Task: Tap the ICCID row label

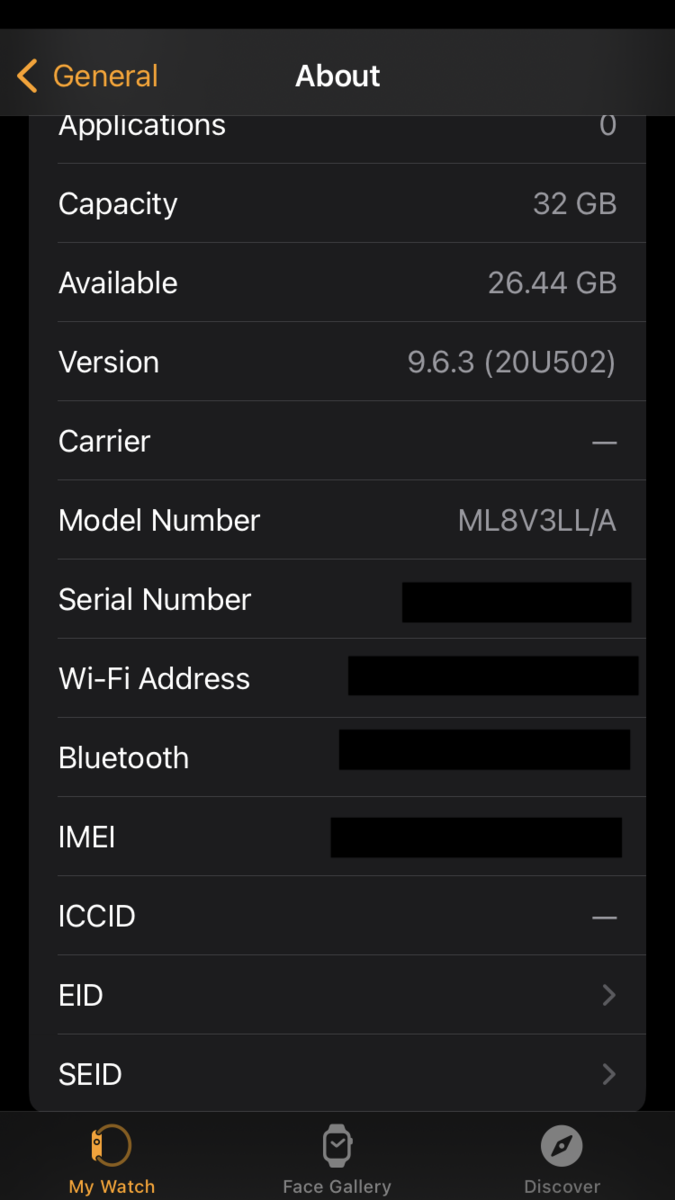Action: click(x=97, y=916)
